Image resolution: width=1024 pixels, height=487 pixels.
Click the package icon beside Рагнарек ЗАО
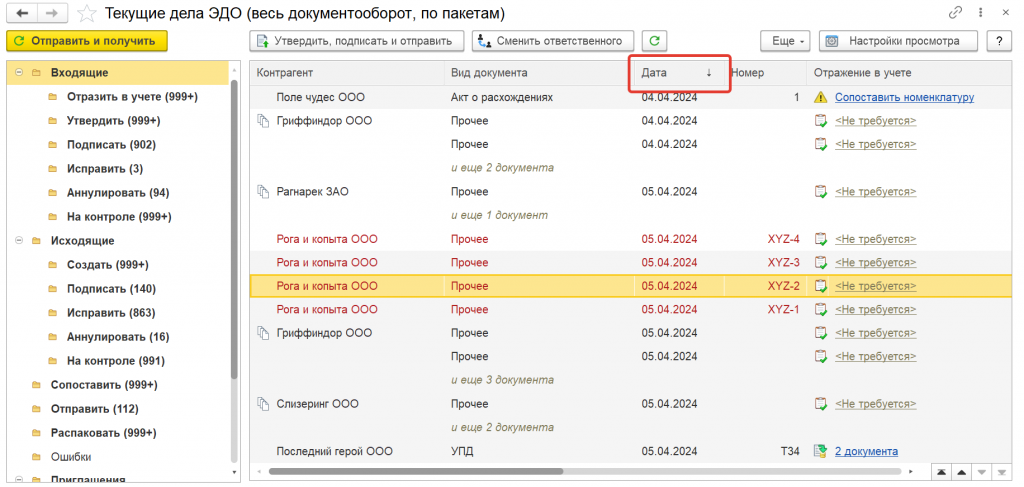tap(263, 191)
